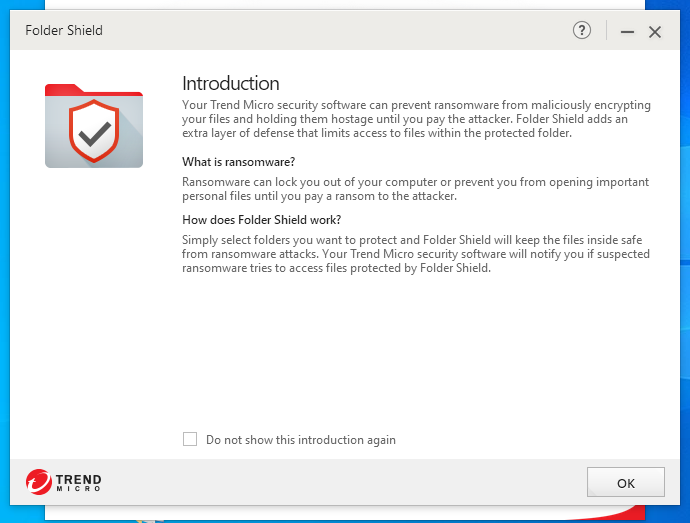690x523 pixels.
Task: Click the Trend Micro logo
Action: (x=63, y=482)
